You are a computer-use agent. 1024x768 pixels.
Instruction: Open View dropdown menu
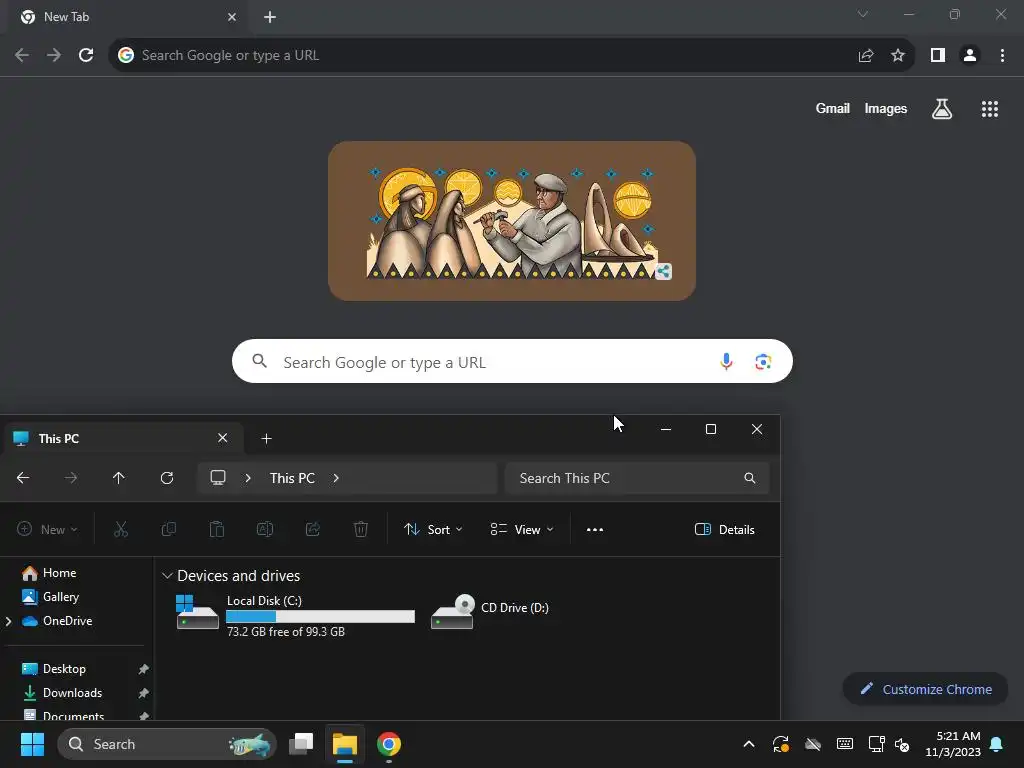pos(522,530)
